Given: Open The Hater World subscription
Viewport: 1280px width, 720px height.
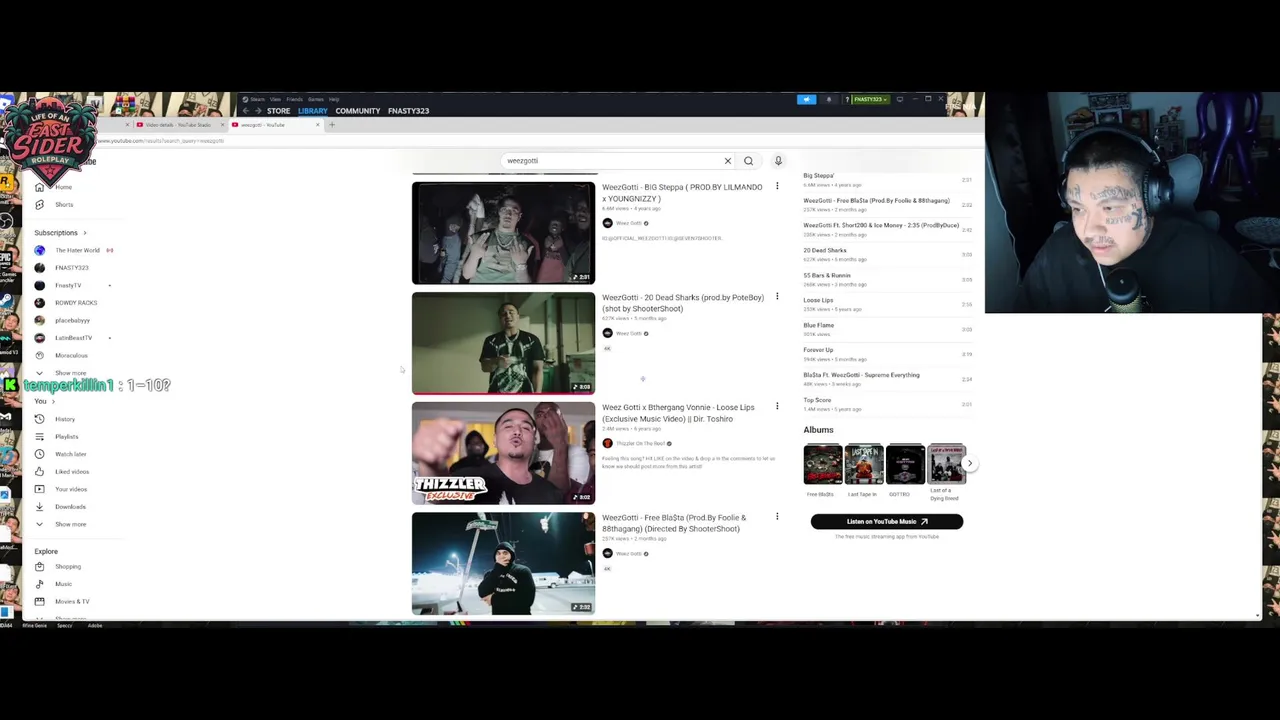Looking at the screenshot, I should [x=76, y=250].
